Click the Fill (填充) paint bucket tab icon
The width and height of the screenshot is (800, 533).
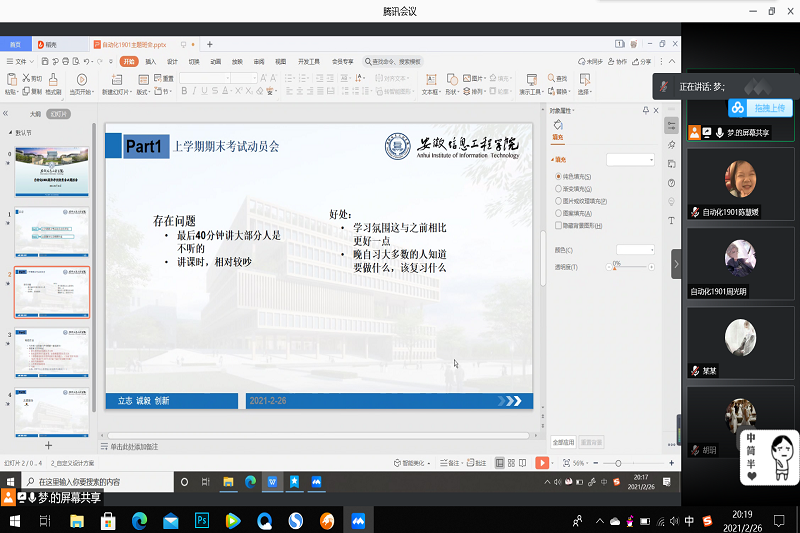[x=558, y=125]
